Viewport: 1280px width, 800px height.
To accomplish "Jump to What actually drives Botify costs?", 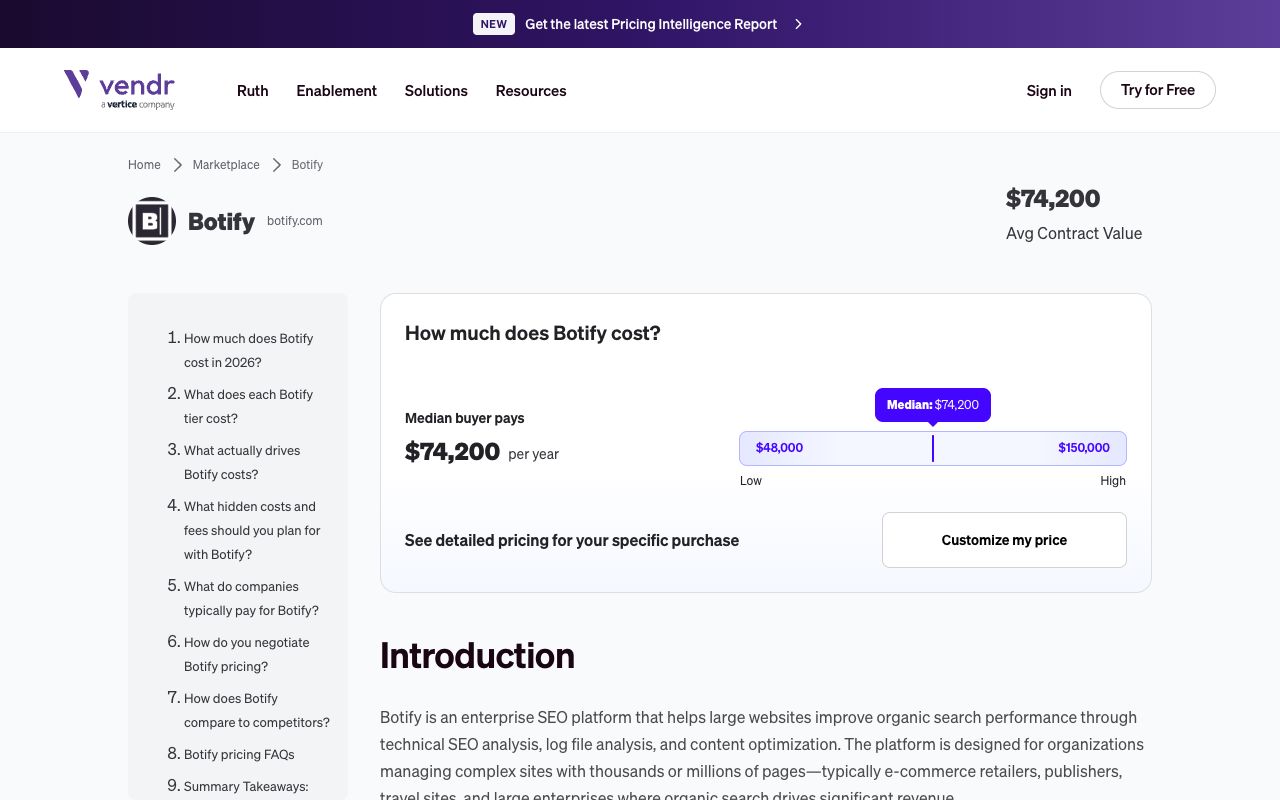I will click(x=242, y=462).
